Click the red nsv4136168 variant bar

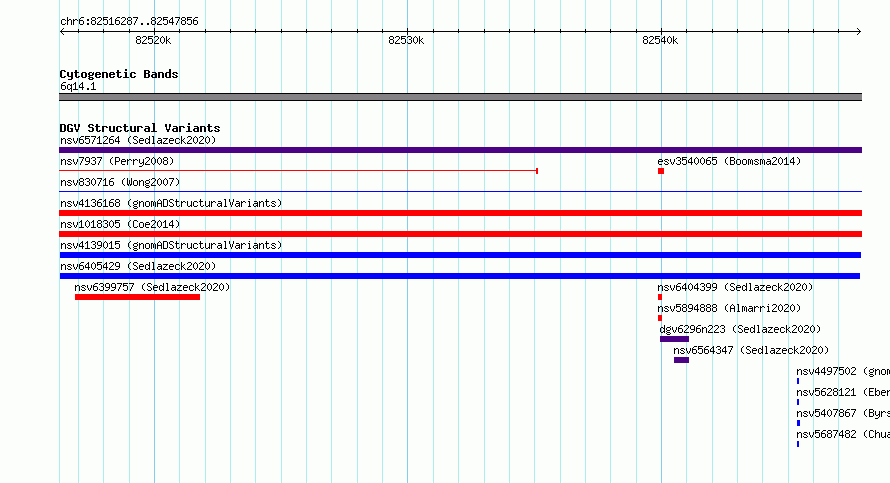click(x=460, y=213)
